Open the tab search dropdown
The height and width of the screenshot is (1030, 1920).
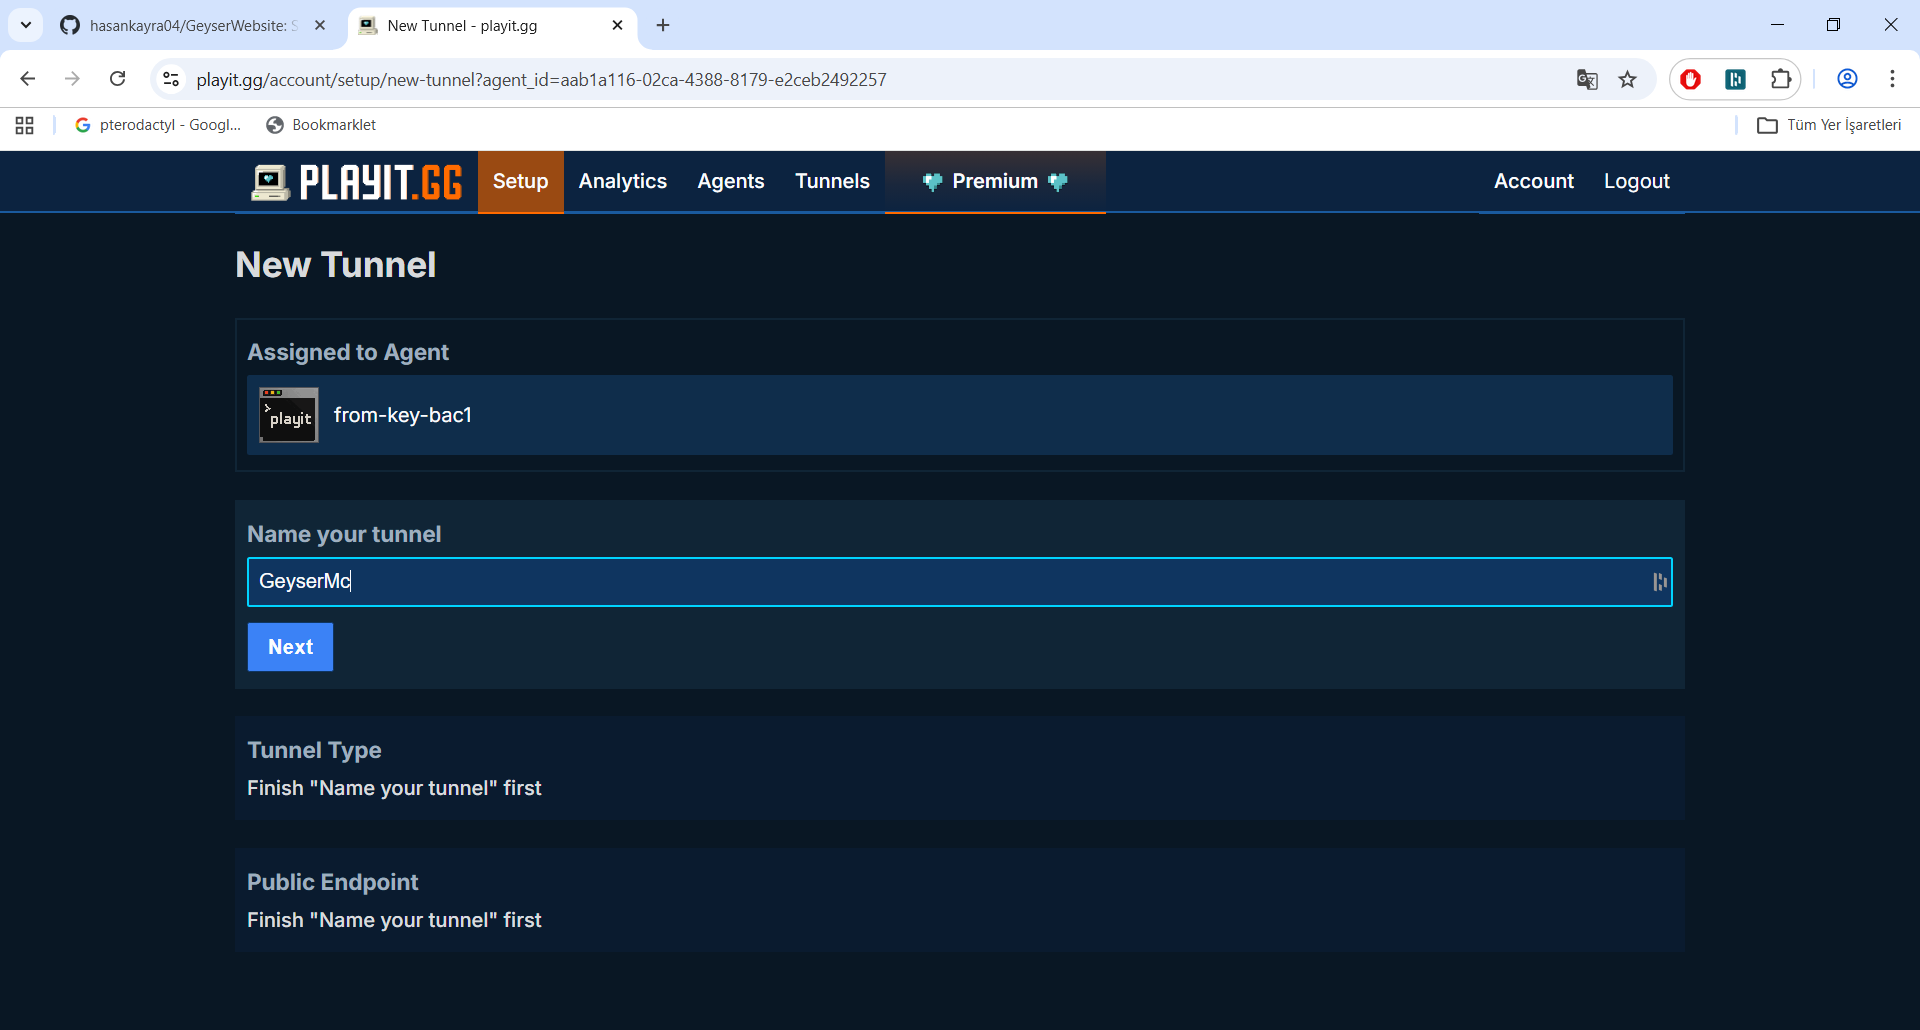pos(26,25)
